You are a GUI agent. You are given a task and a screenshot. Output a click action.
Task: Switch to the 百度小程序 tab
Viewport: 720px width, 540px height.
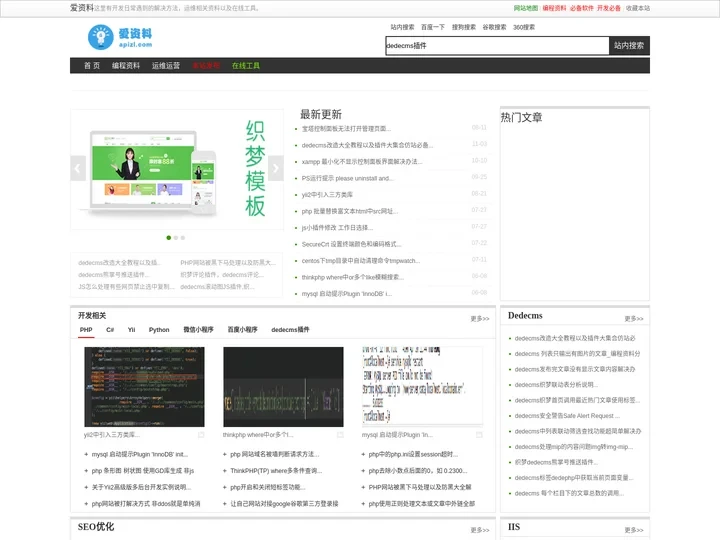pos(242,330)
